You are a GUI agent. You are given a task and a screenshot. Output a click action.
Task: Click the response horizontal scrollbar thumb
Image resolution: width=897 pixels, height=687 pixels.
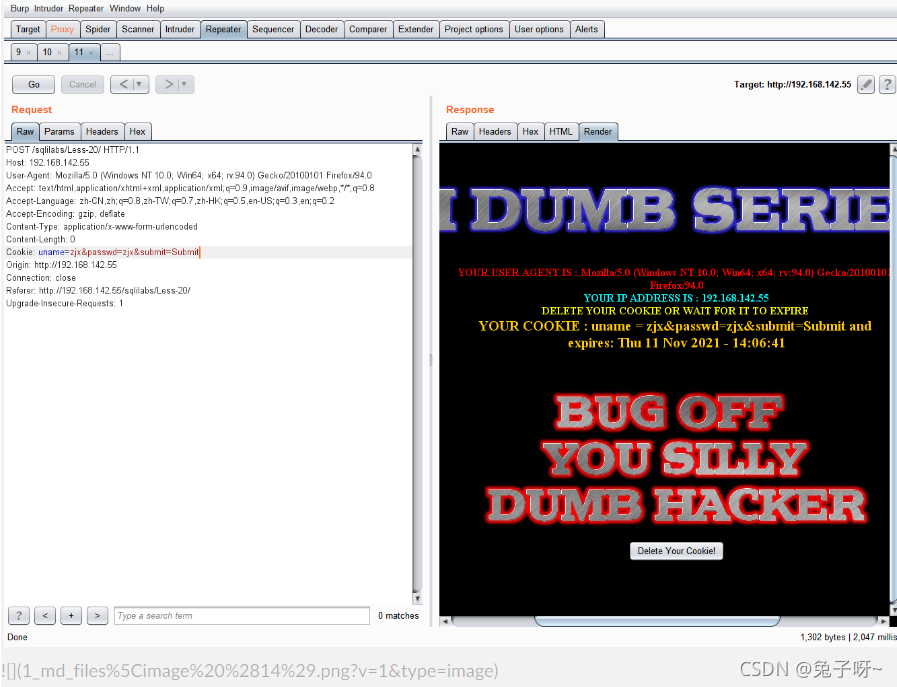(657, 621)
